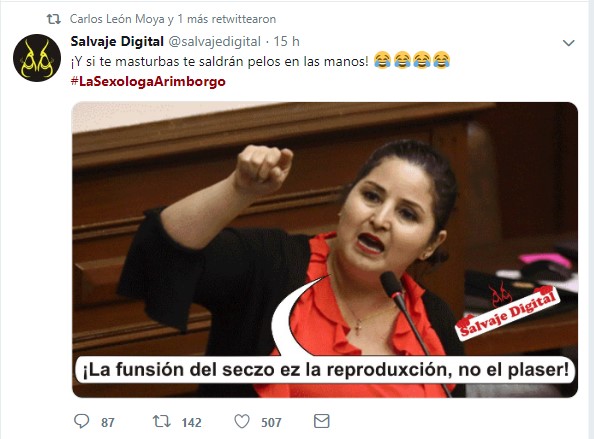The height and width of the screenshot is (439, 594).
Task: Click the small retweet icon beside Carlos León Moya
Action: [x=53, y=19]
